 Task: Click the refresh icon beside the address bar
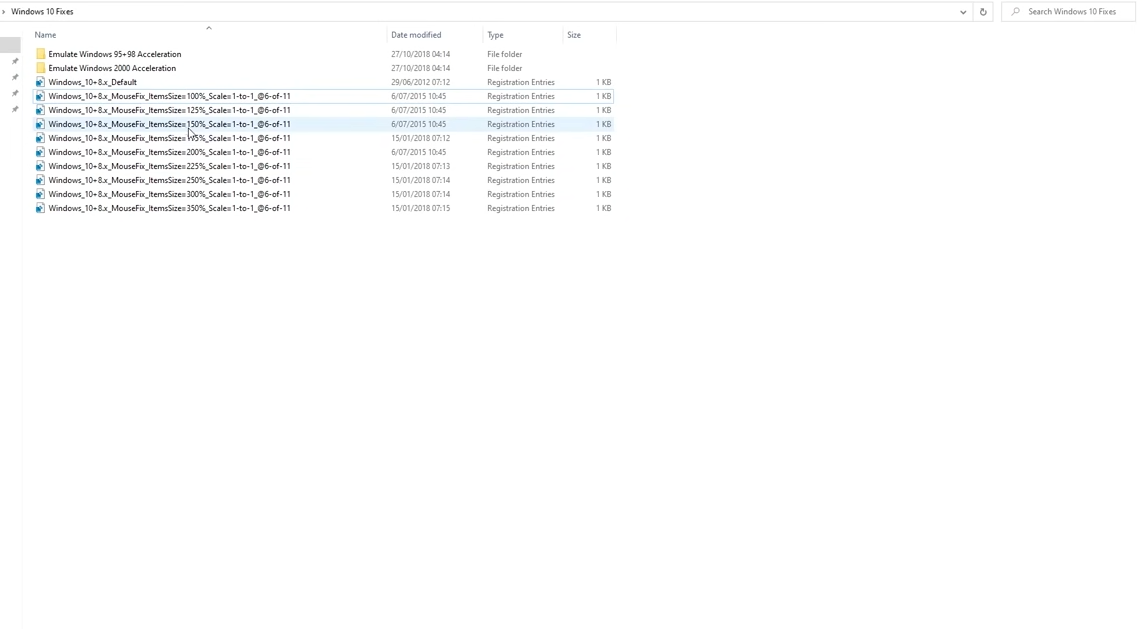(982, 12)
